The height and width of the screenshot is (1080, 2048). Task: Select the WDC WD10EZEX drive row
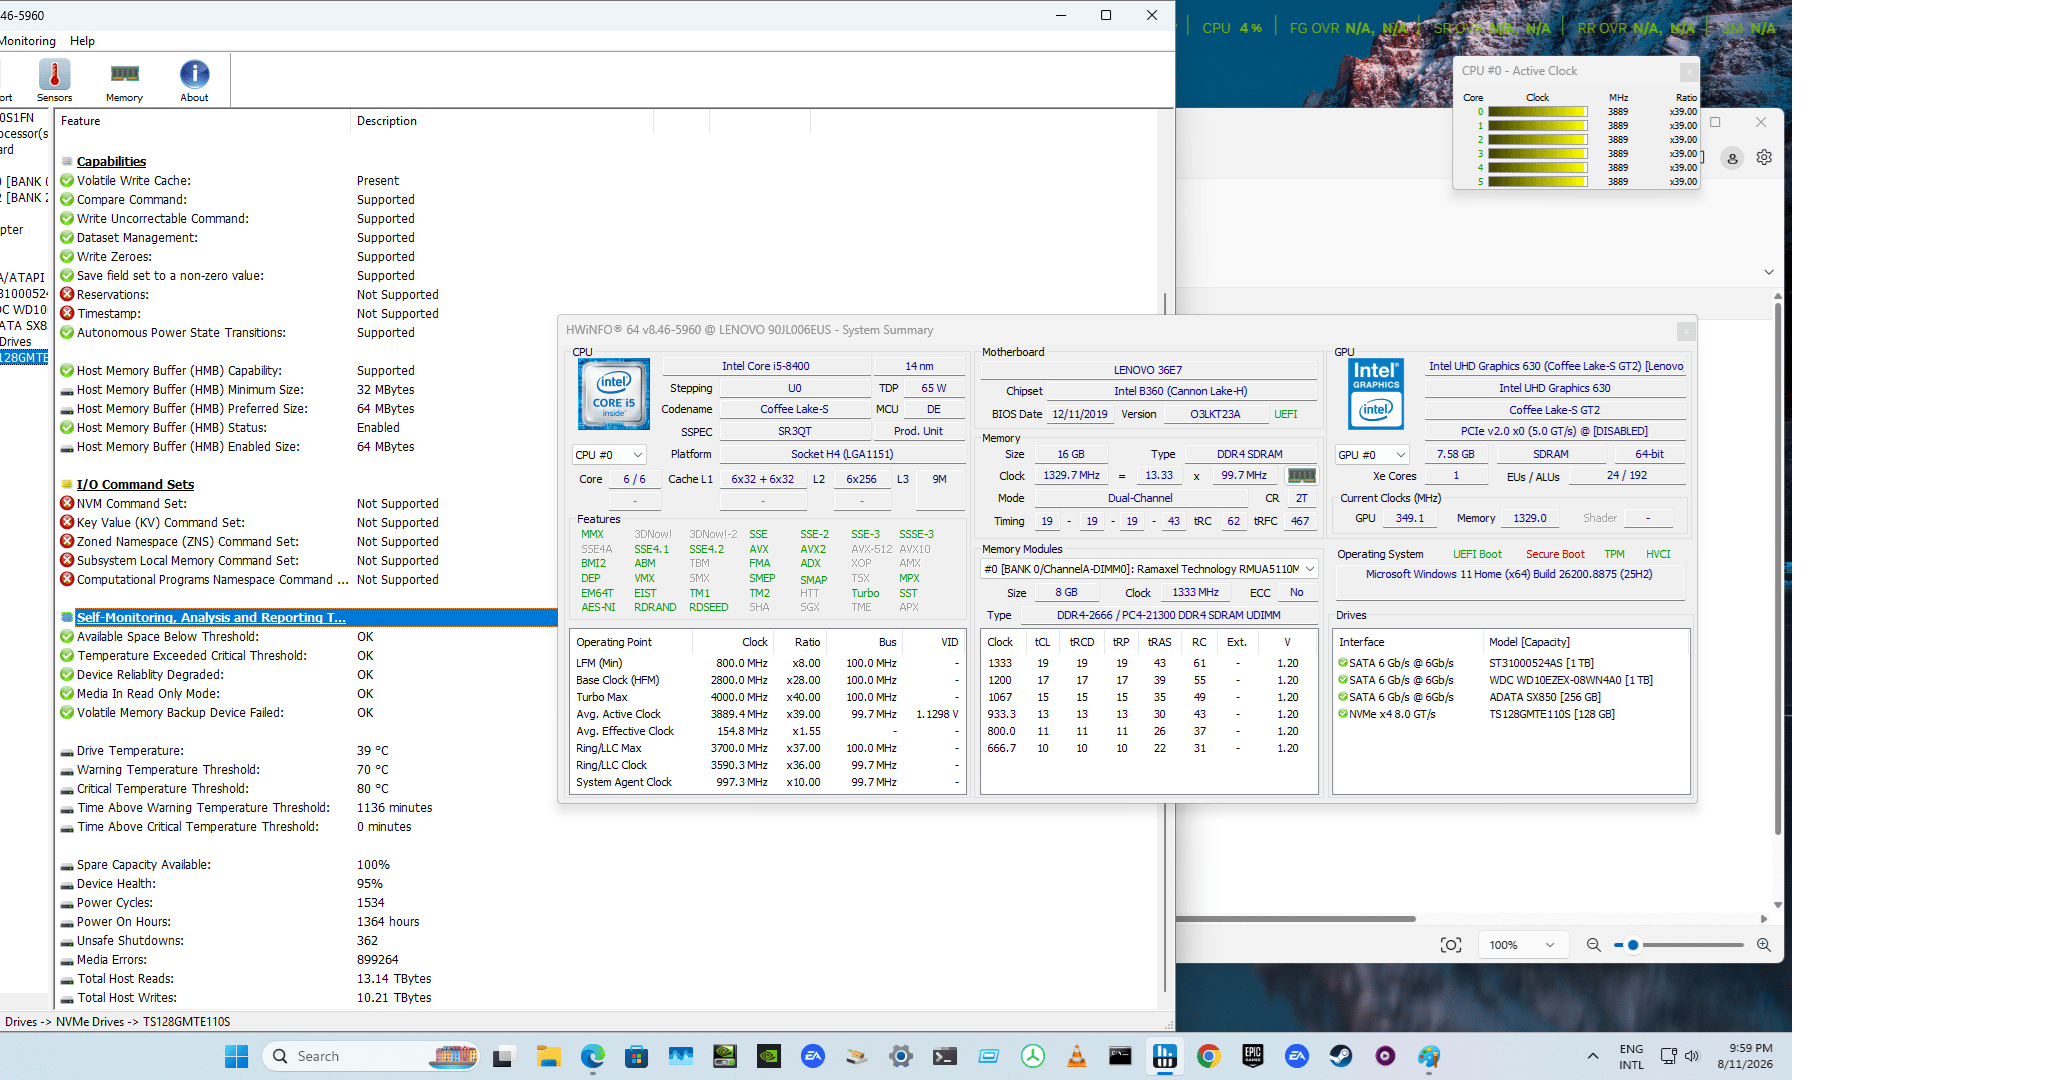coord(1511,680)
